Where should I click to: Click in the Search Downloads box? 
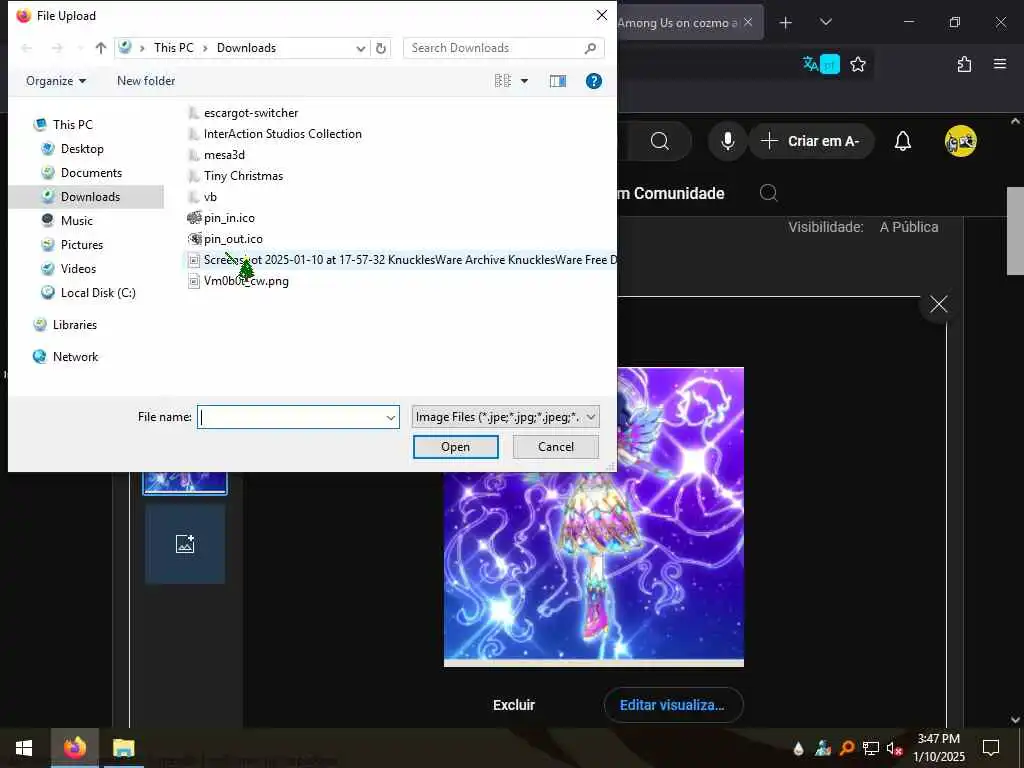point(503,48)
